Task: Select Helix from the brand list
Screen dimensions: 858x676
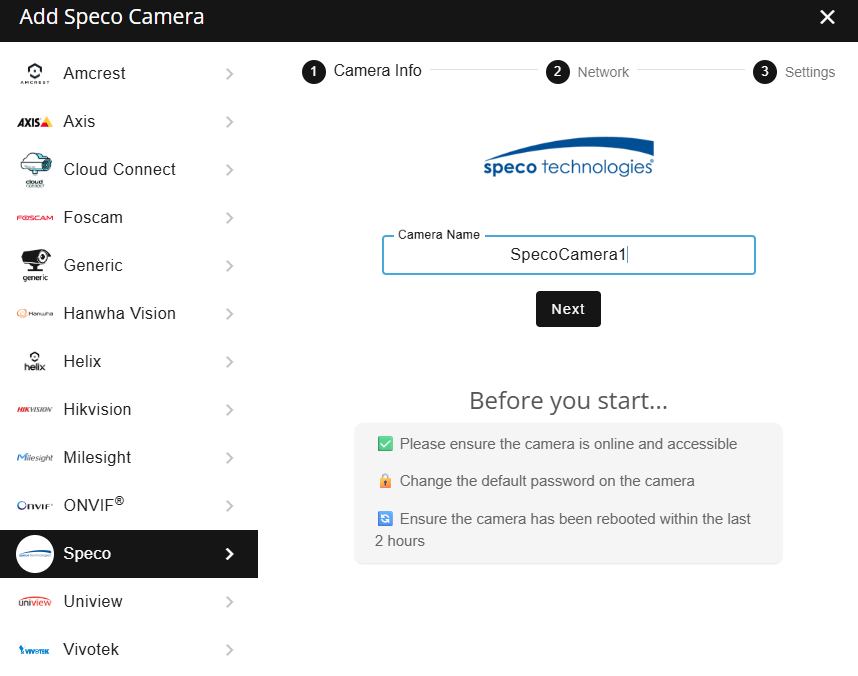Action: pos(129,362)
